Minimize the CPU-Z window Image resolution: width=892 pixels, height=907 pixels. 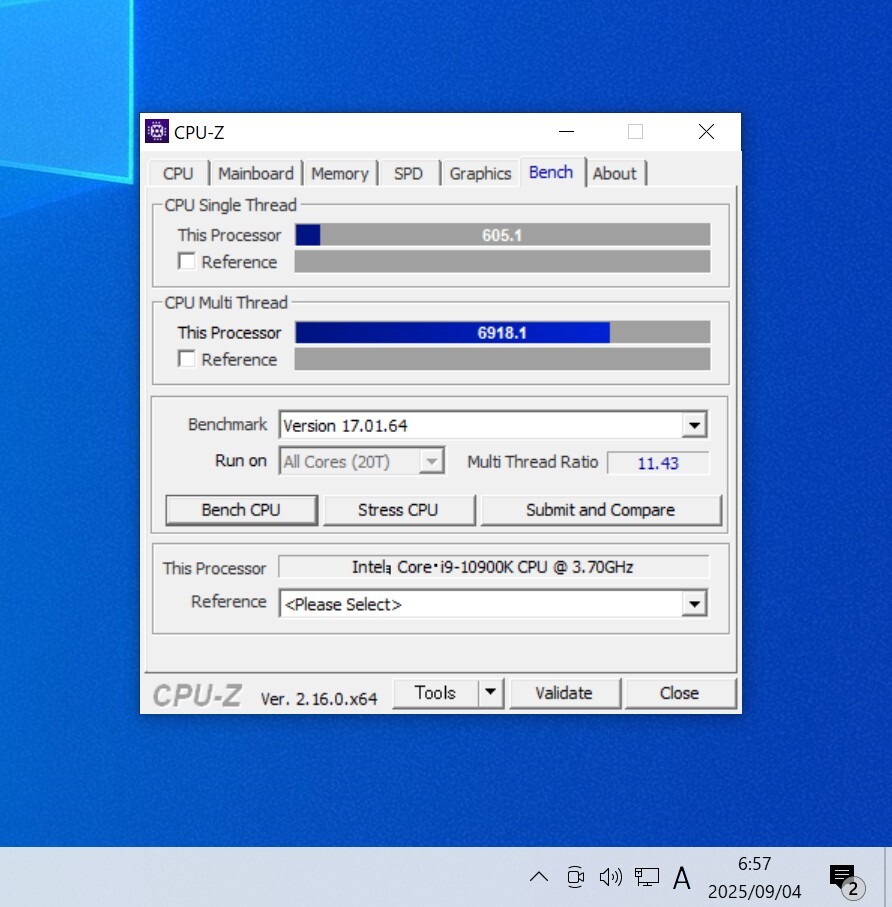click(x=566, y=132)
